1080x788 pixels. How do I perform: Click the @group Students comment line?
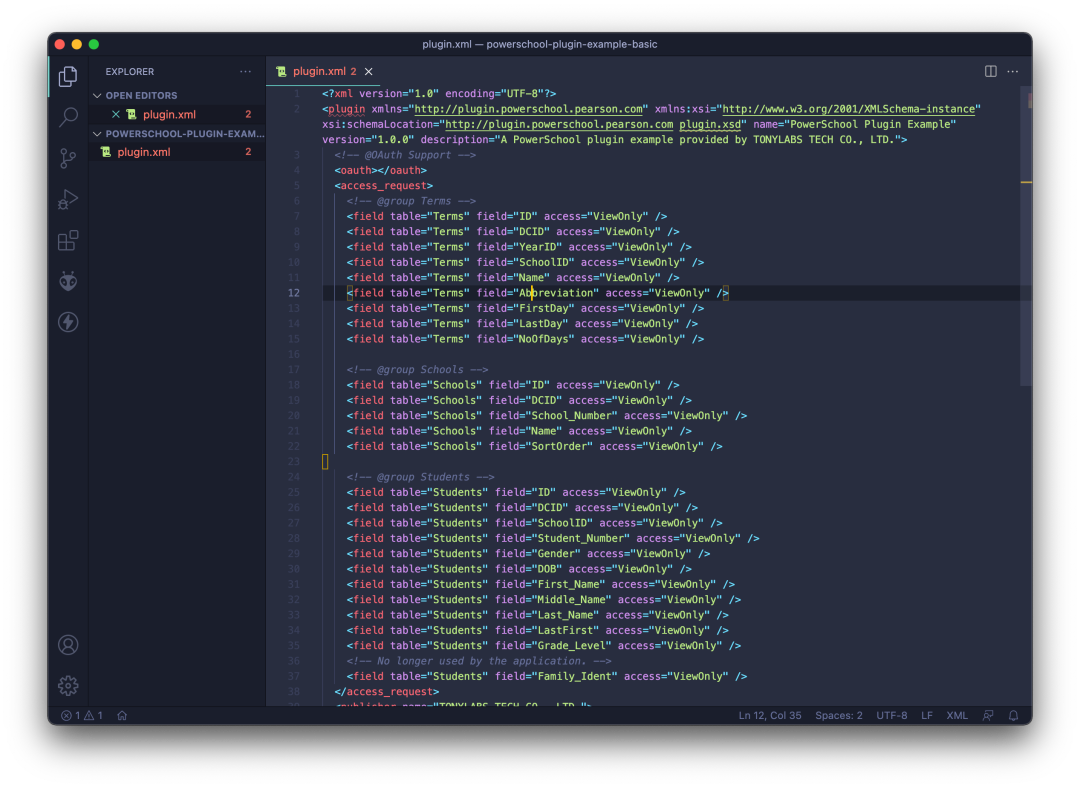pyautogui.click(x=420, y=477)
